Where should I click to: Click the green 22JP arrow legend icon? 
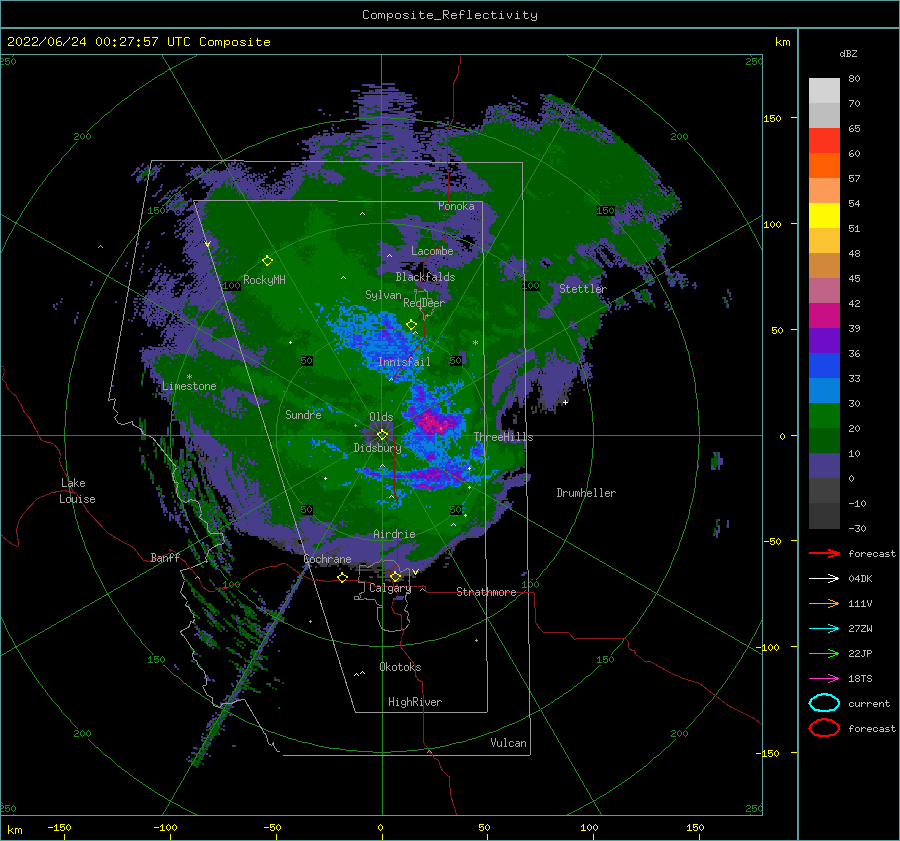click(x=824, y=653)
